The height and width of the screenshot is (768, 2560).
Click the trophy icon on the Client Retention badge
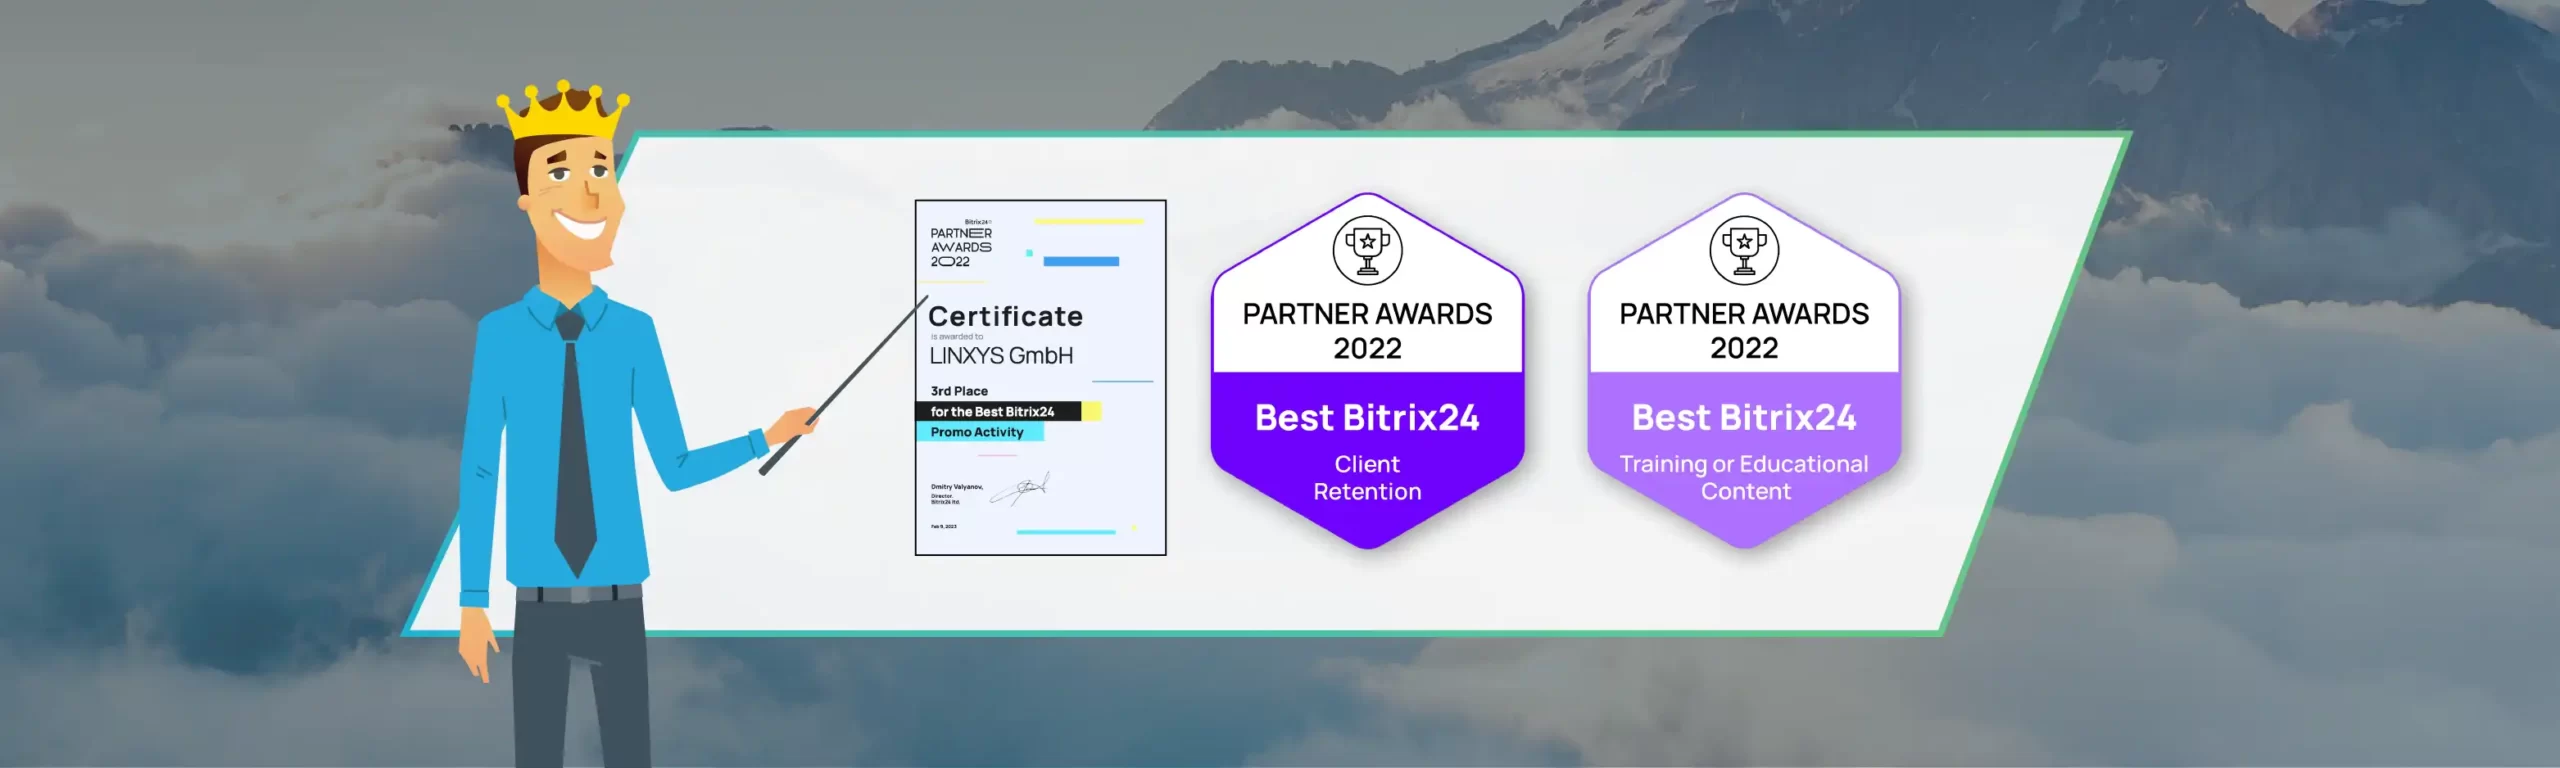click(x=1367, y=250)
